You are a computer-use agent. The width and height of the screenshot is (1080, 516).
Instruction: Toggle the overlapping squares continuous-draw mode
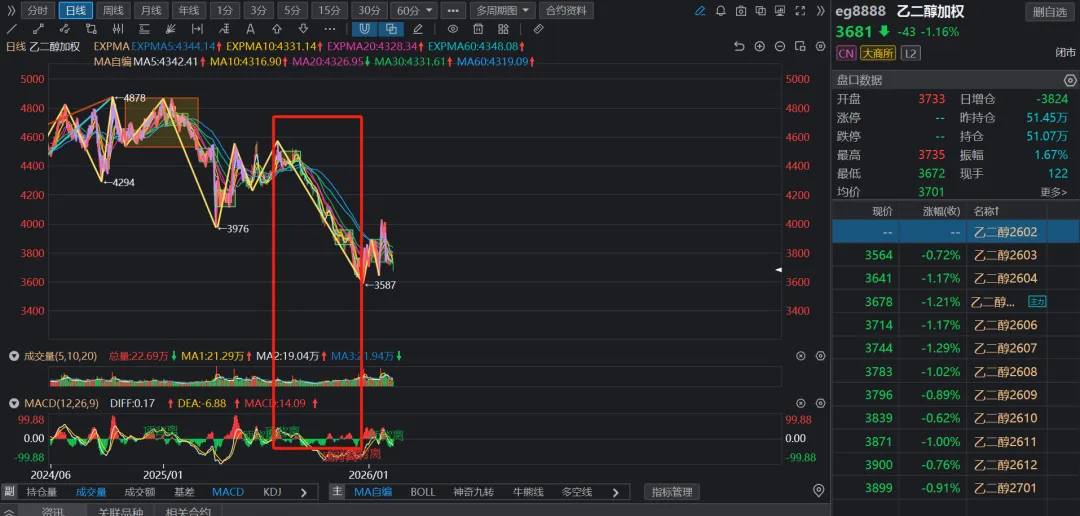[391, 28]
